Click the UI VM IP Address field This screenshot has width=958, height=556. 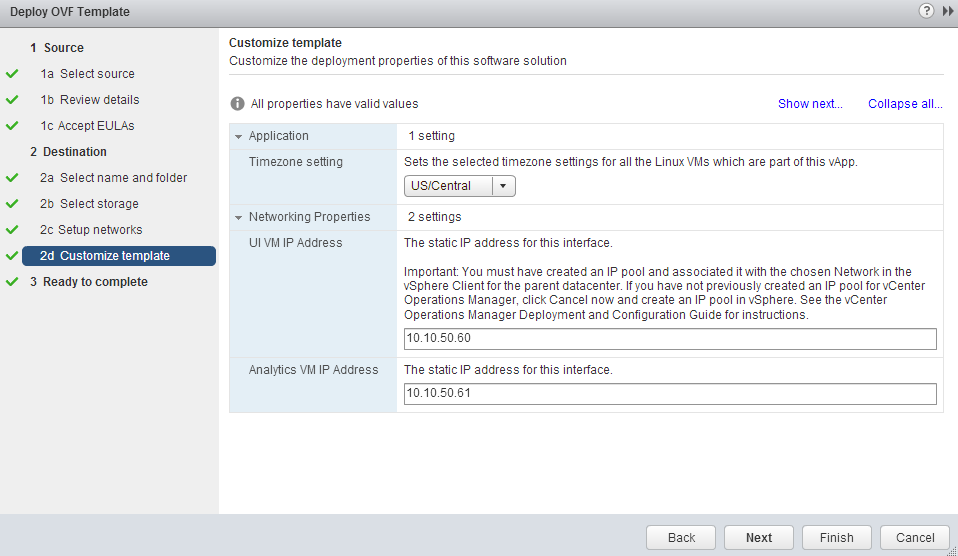[669, 339]
